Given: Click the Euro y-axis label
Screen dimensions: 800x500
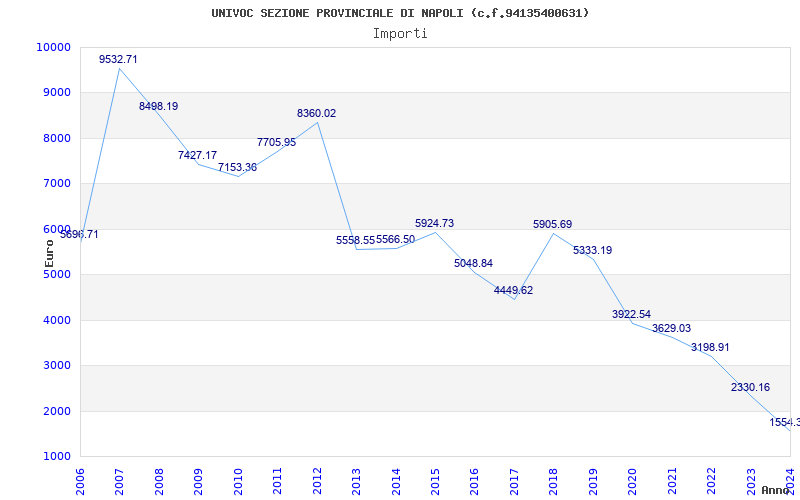Looking at the screenshot, I should (49, 253).
